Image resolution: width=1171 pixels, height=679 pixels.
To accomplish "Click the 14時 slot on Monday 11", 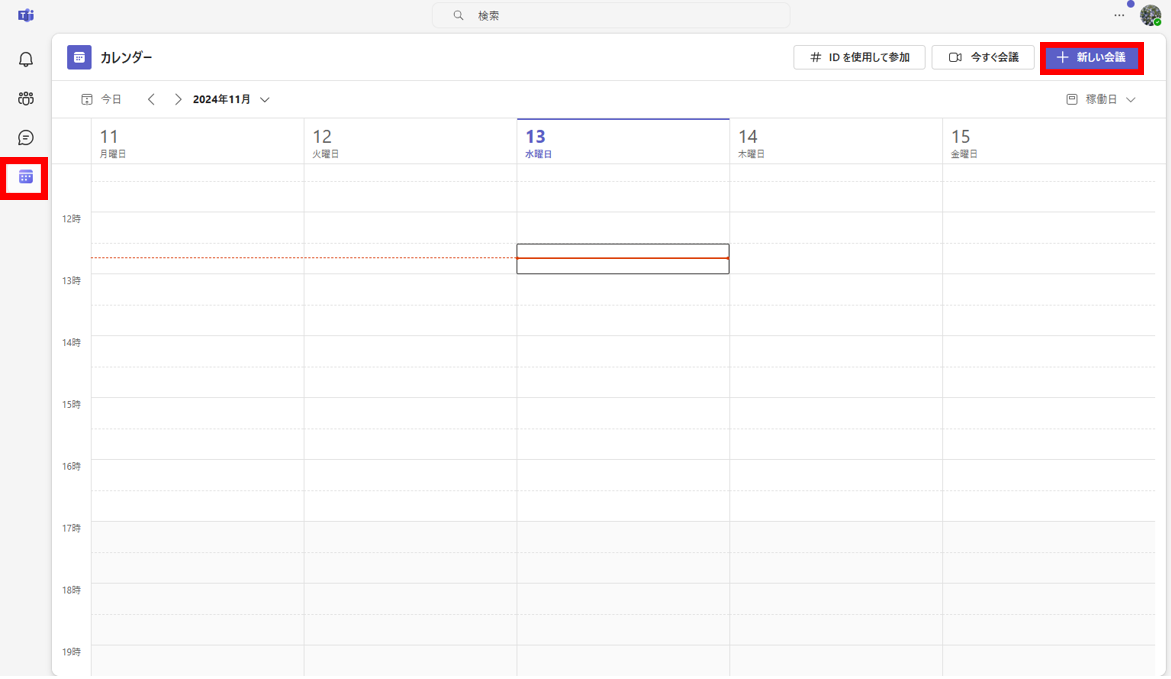I will pos(197,351).
